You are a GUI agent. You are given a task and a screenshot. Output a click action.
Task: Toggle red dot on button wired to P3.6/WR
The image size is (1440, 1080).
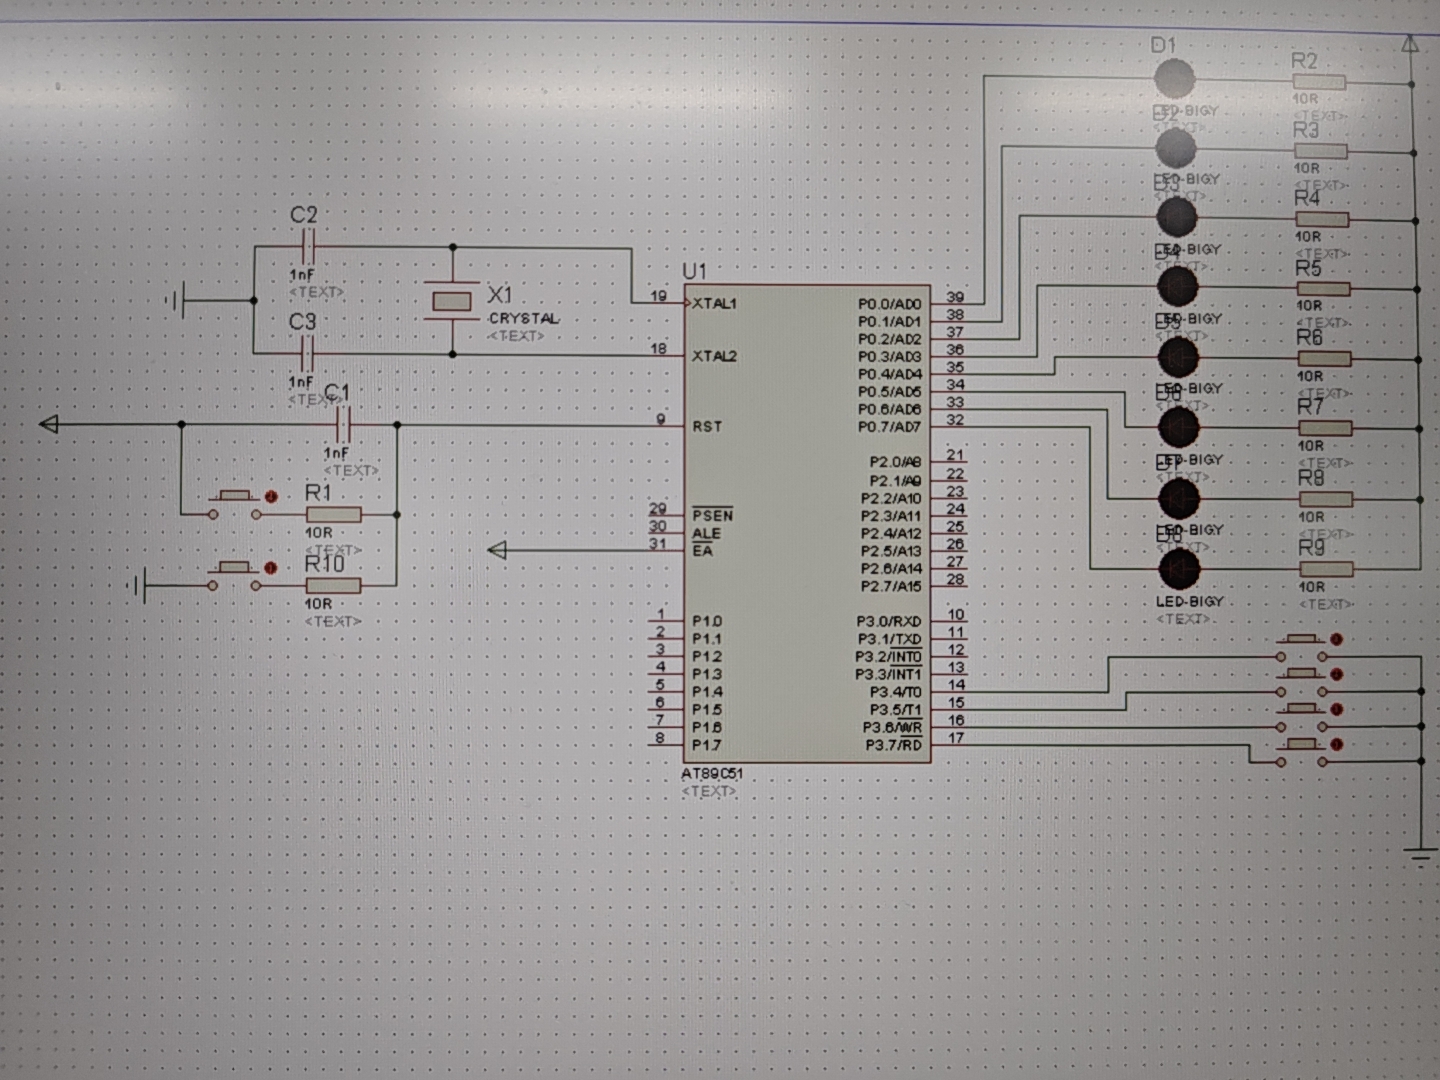point(1336,709)
